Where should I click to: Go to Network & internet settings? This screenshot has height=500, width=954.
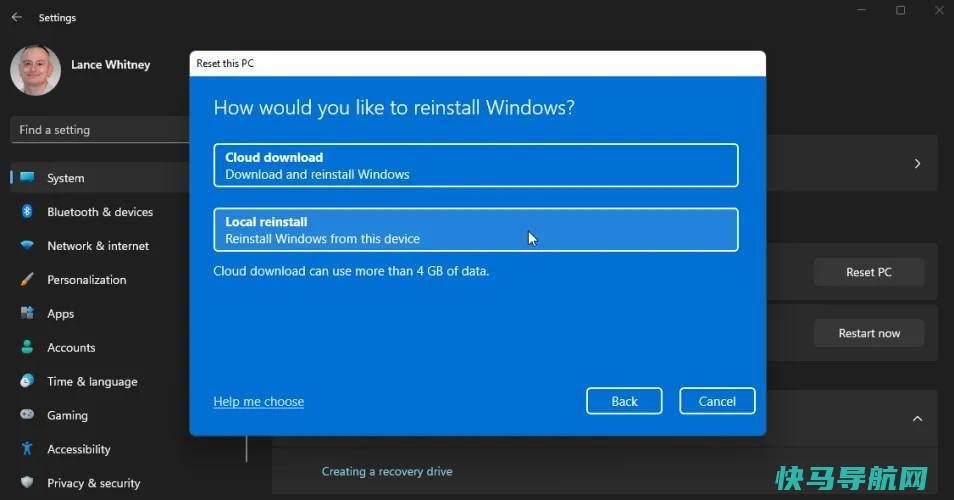98,246
